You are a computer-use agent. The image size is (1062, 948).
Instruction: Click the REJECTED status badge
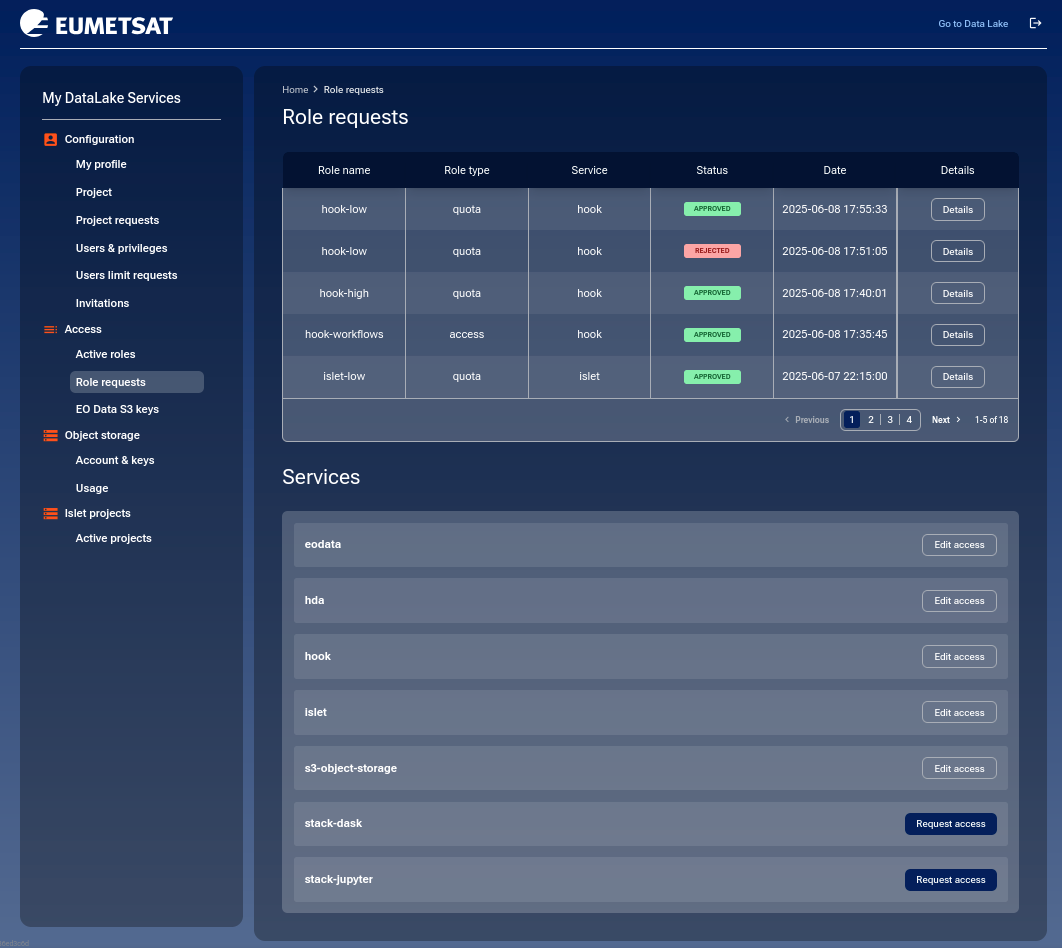point(712,251)
